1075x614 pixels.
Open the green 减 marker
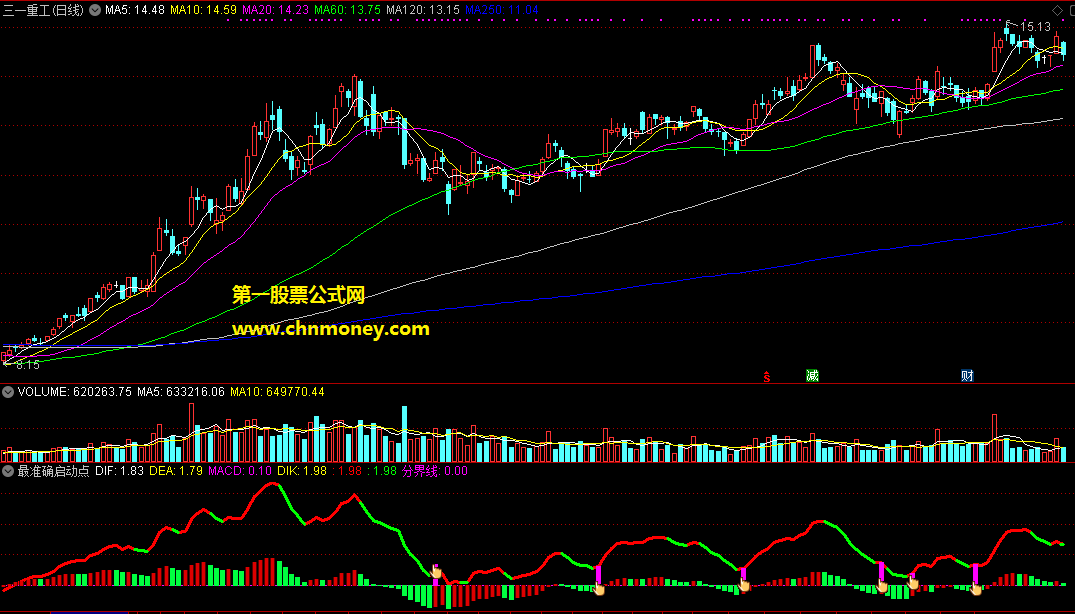[812, 376]
